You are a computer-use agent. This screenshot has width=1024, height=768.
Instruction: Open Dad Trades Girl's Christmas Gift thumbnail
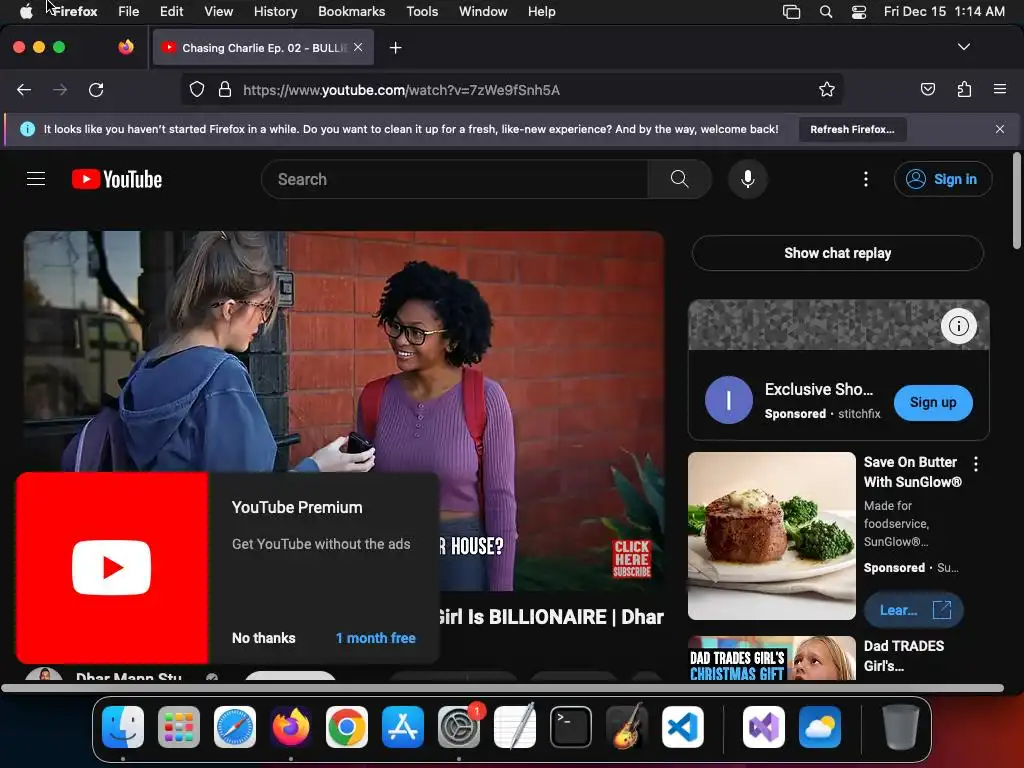(x=771, y=658)
